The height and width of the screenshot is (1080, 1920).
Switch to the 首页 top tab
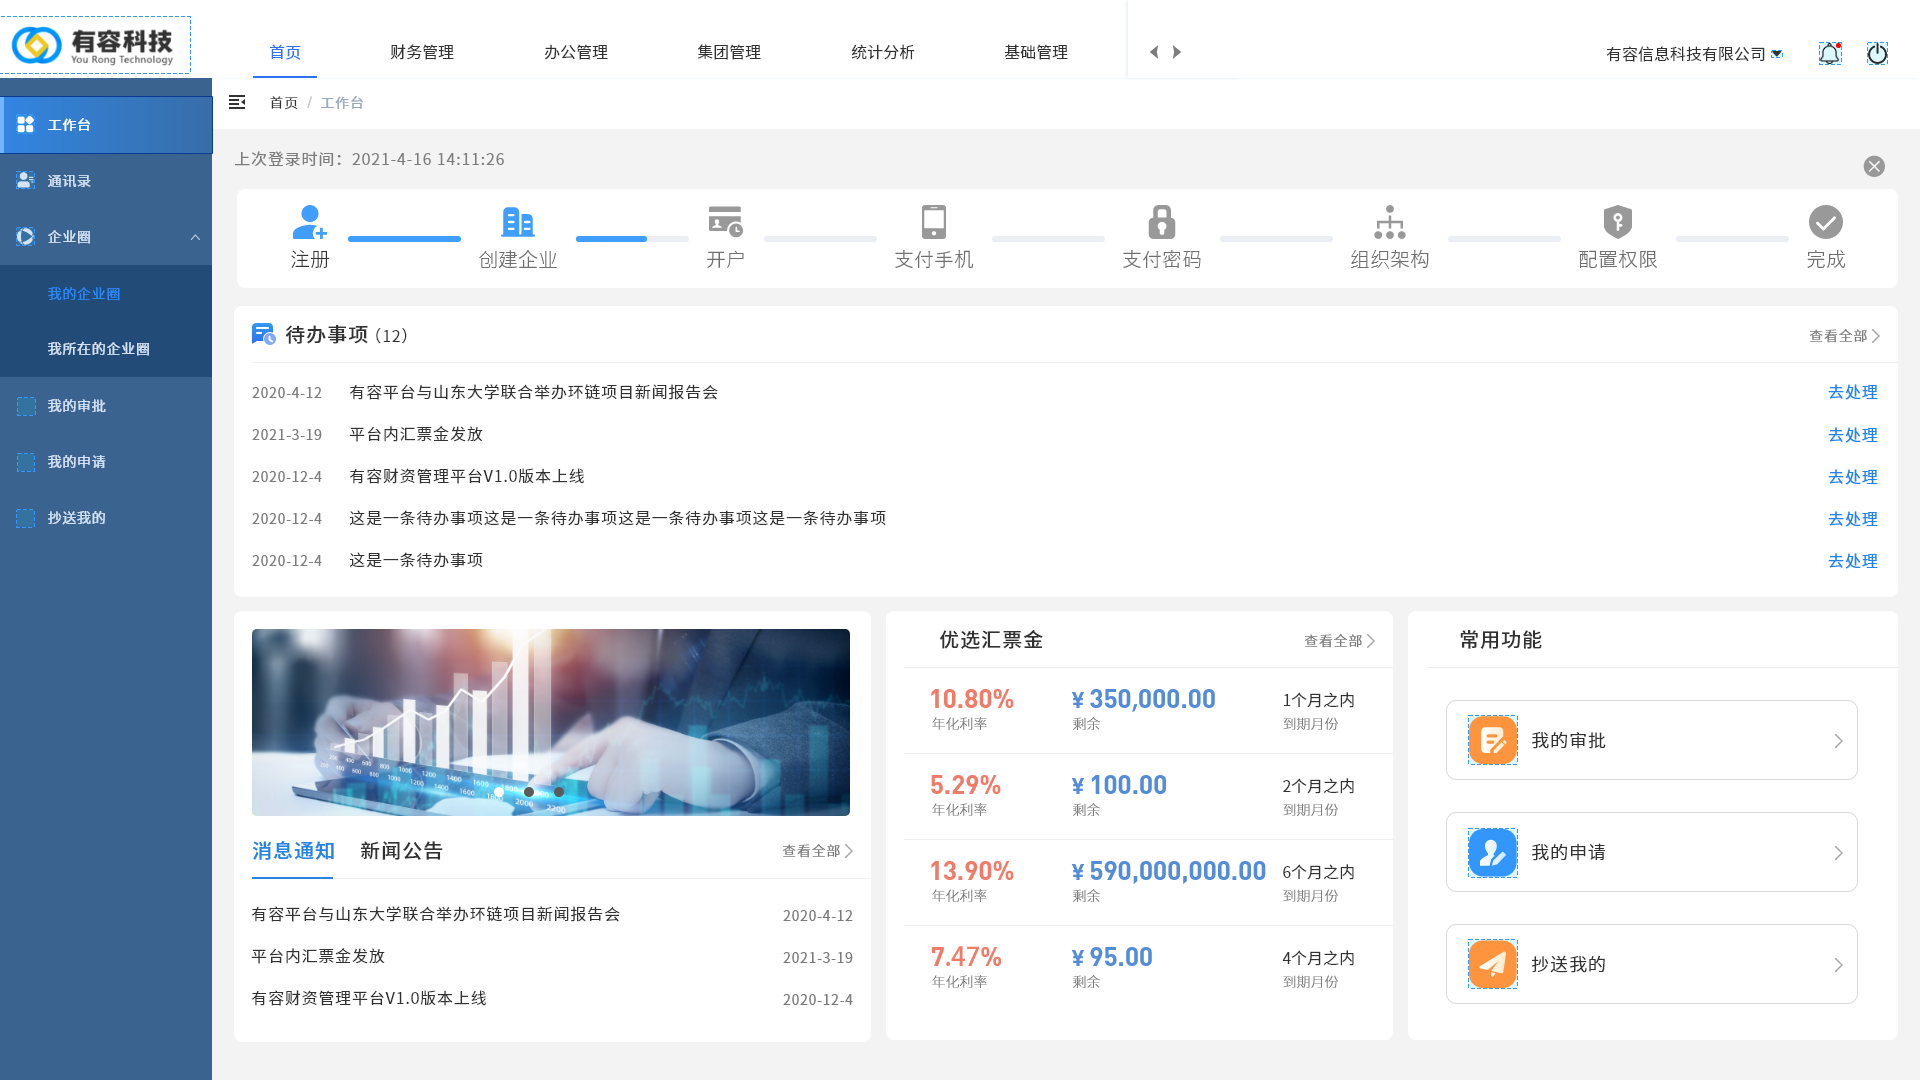pyautogui.click(x=285, y=52)
